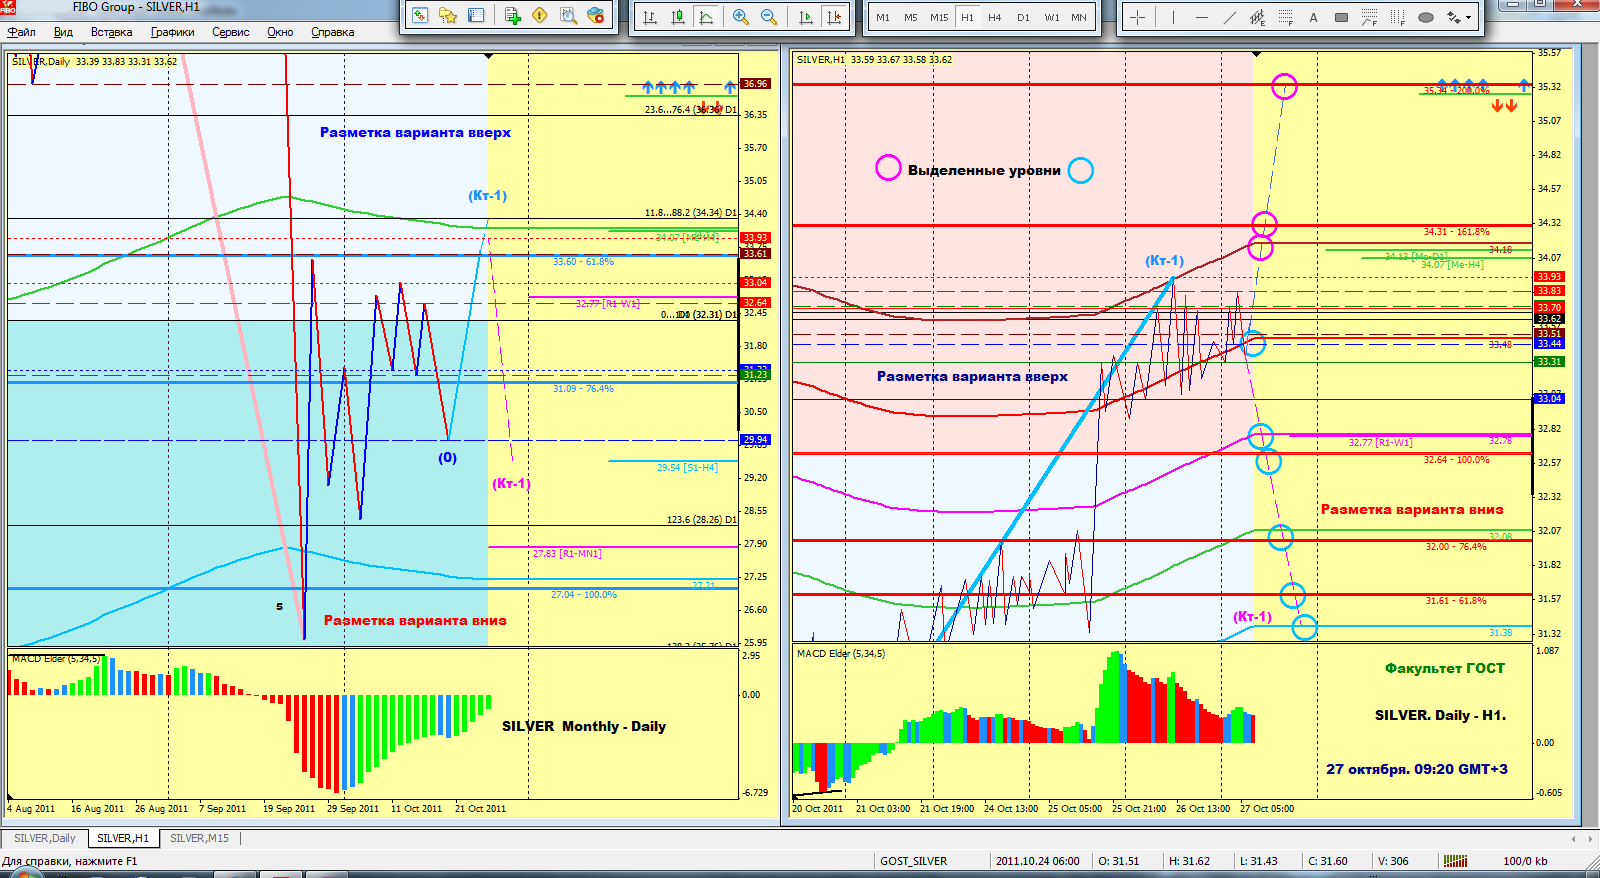Click the O: 31.51 status value
This screenshot has height=878, width=1600.
click(x=1118, y=861)
